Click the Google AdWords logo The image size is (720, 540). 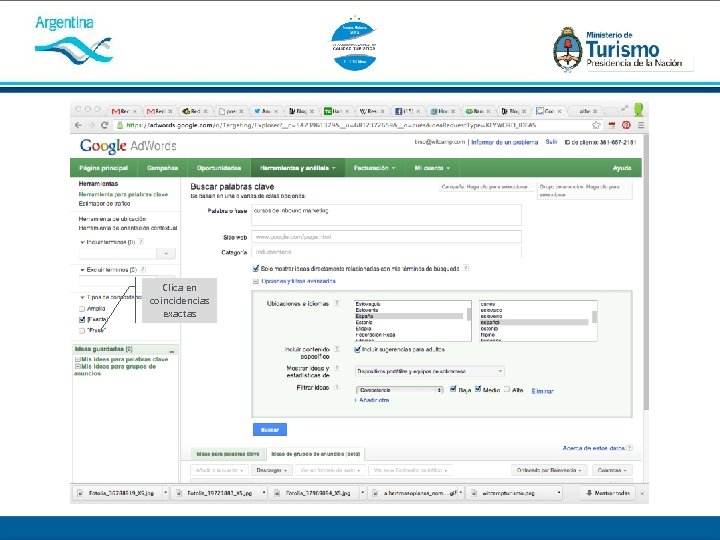point(128,146)
